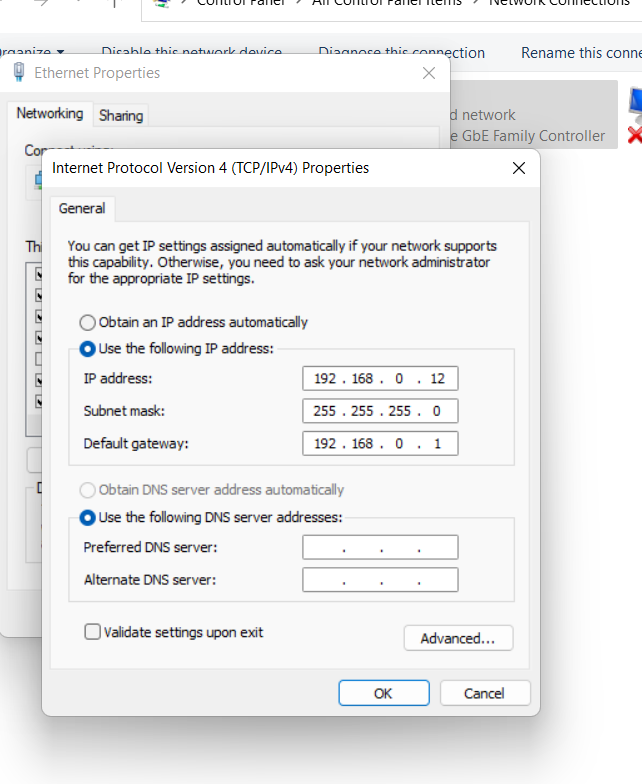
Task: Select the GbE Family Controller adapter
Action: click(x=534, y=114)
